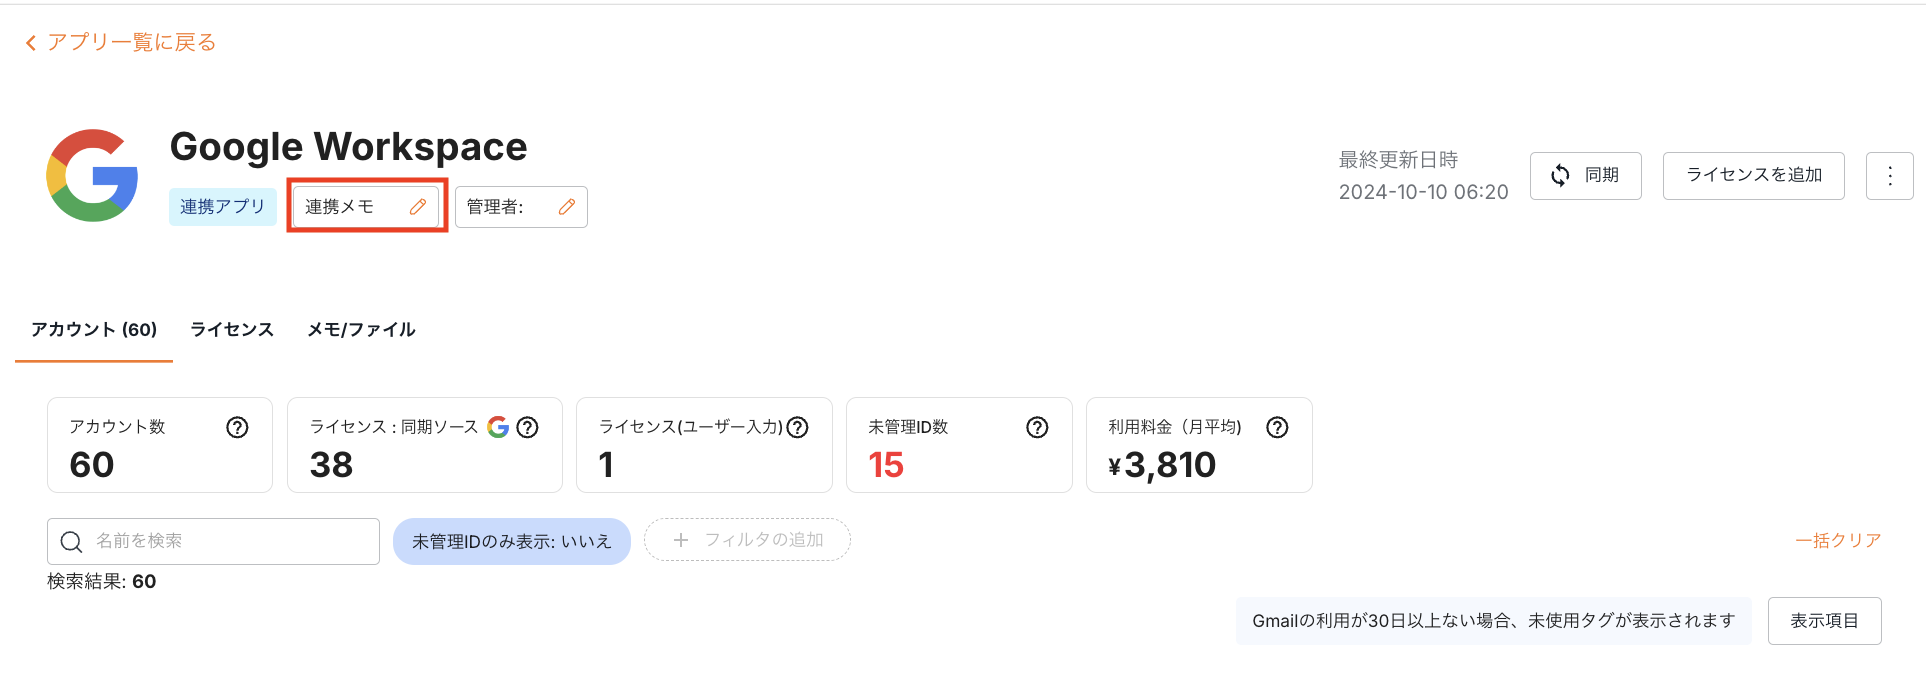
Task: Toggle the 未管理IDのみ表示 filter chip
Action: (x=511, y=541)
